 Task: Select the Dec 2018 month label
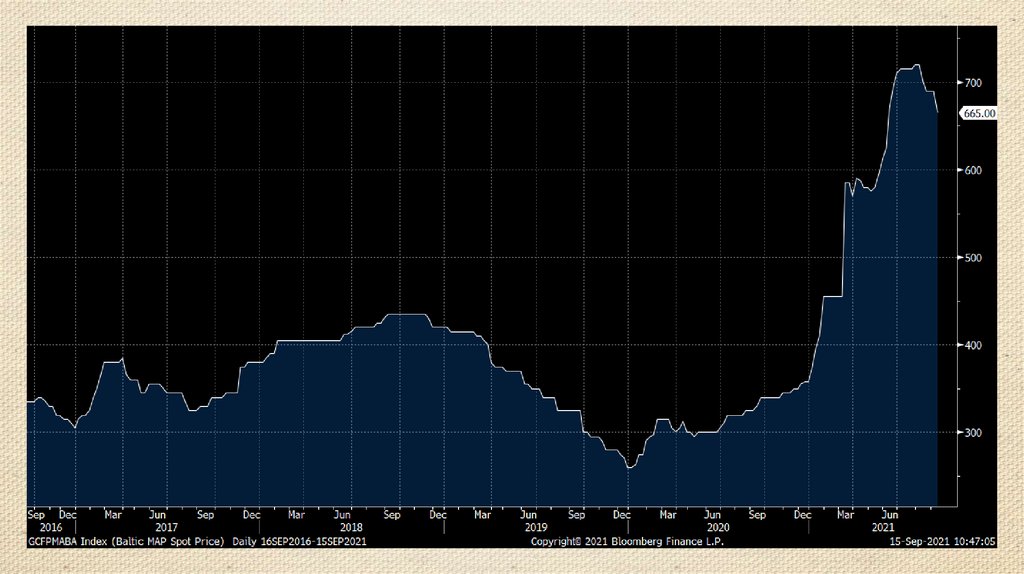(x=438, y=515)
